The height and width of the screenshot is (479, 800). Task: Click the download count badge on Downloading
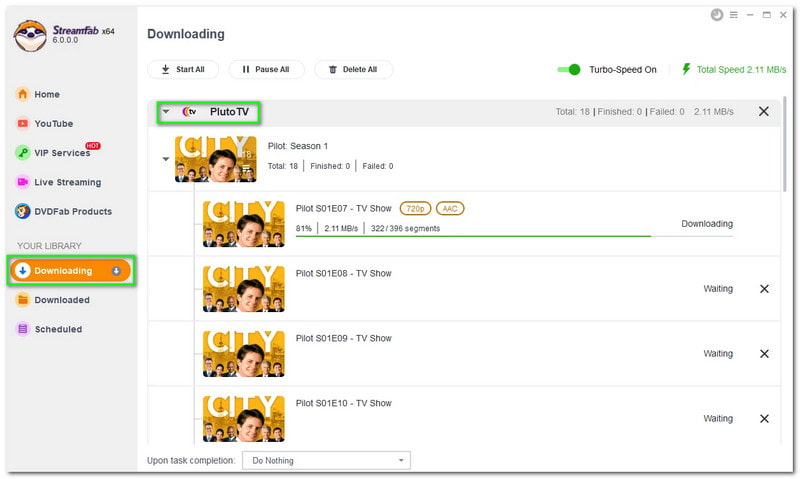pos(116,271)
